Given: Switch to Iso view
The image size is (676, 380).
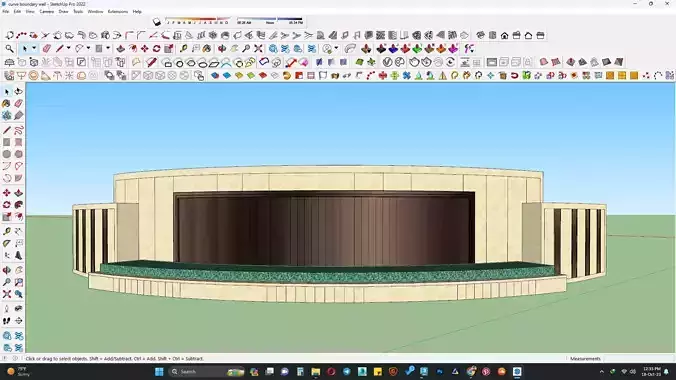Looking at the screenshot, I should coord(480,35).
